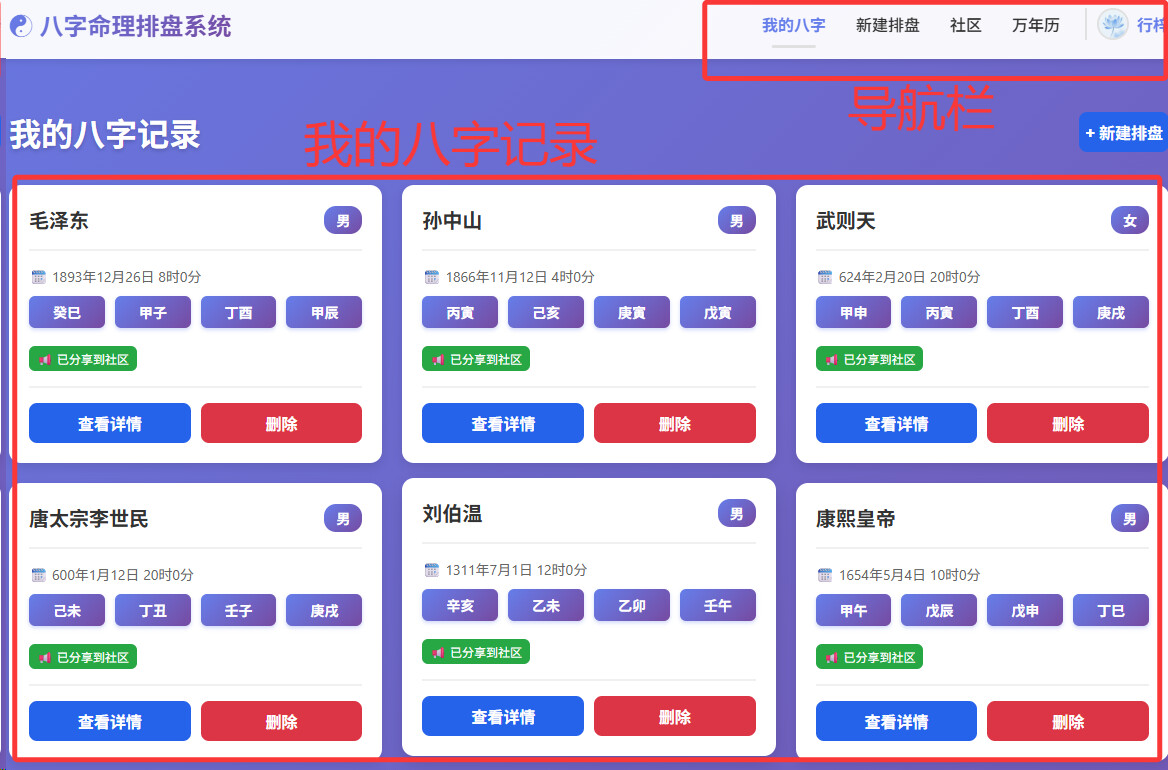View details of 刘伯温 record
Image resolution: width=1168 pixels, height=770 pixels.
pos(502,716)
